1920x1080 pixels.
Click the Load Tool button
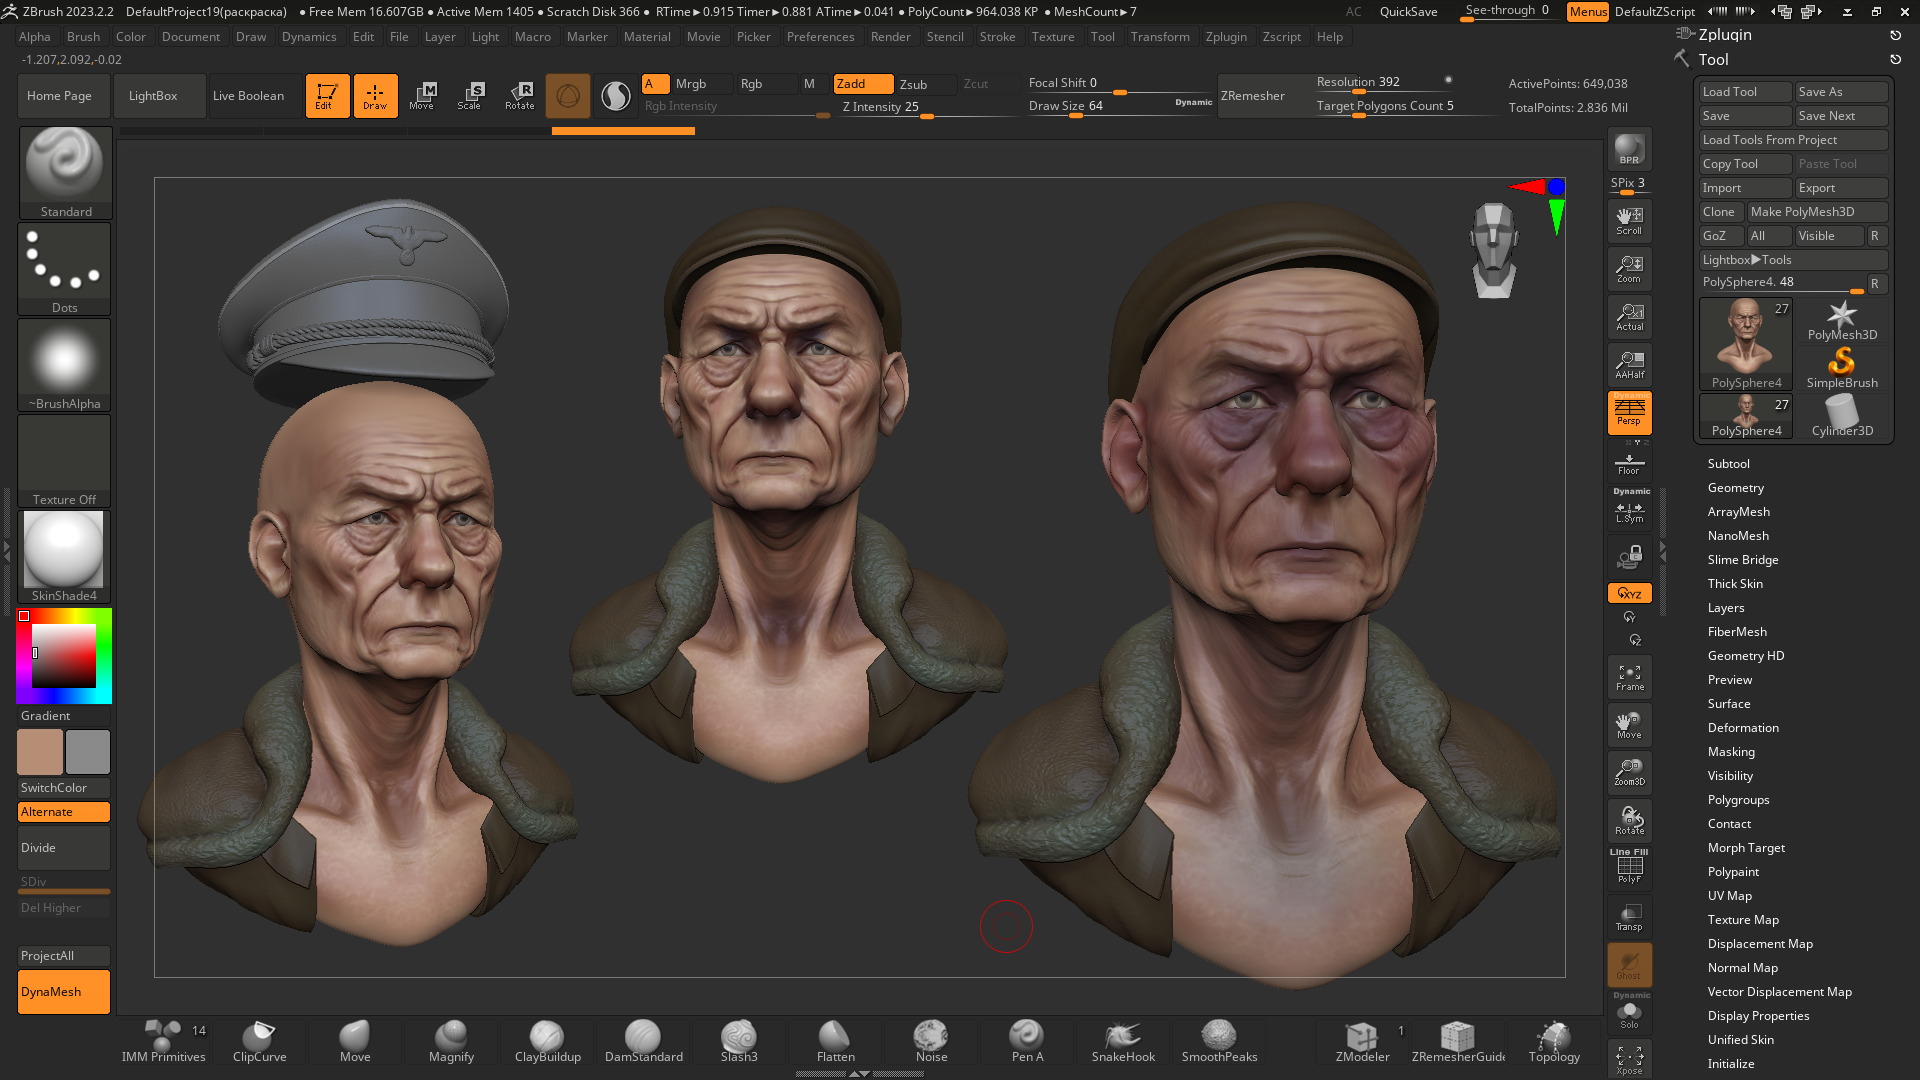coord(1745,92)
